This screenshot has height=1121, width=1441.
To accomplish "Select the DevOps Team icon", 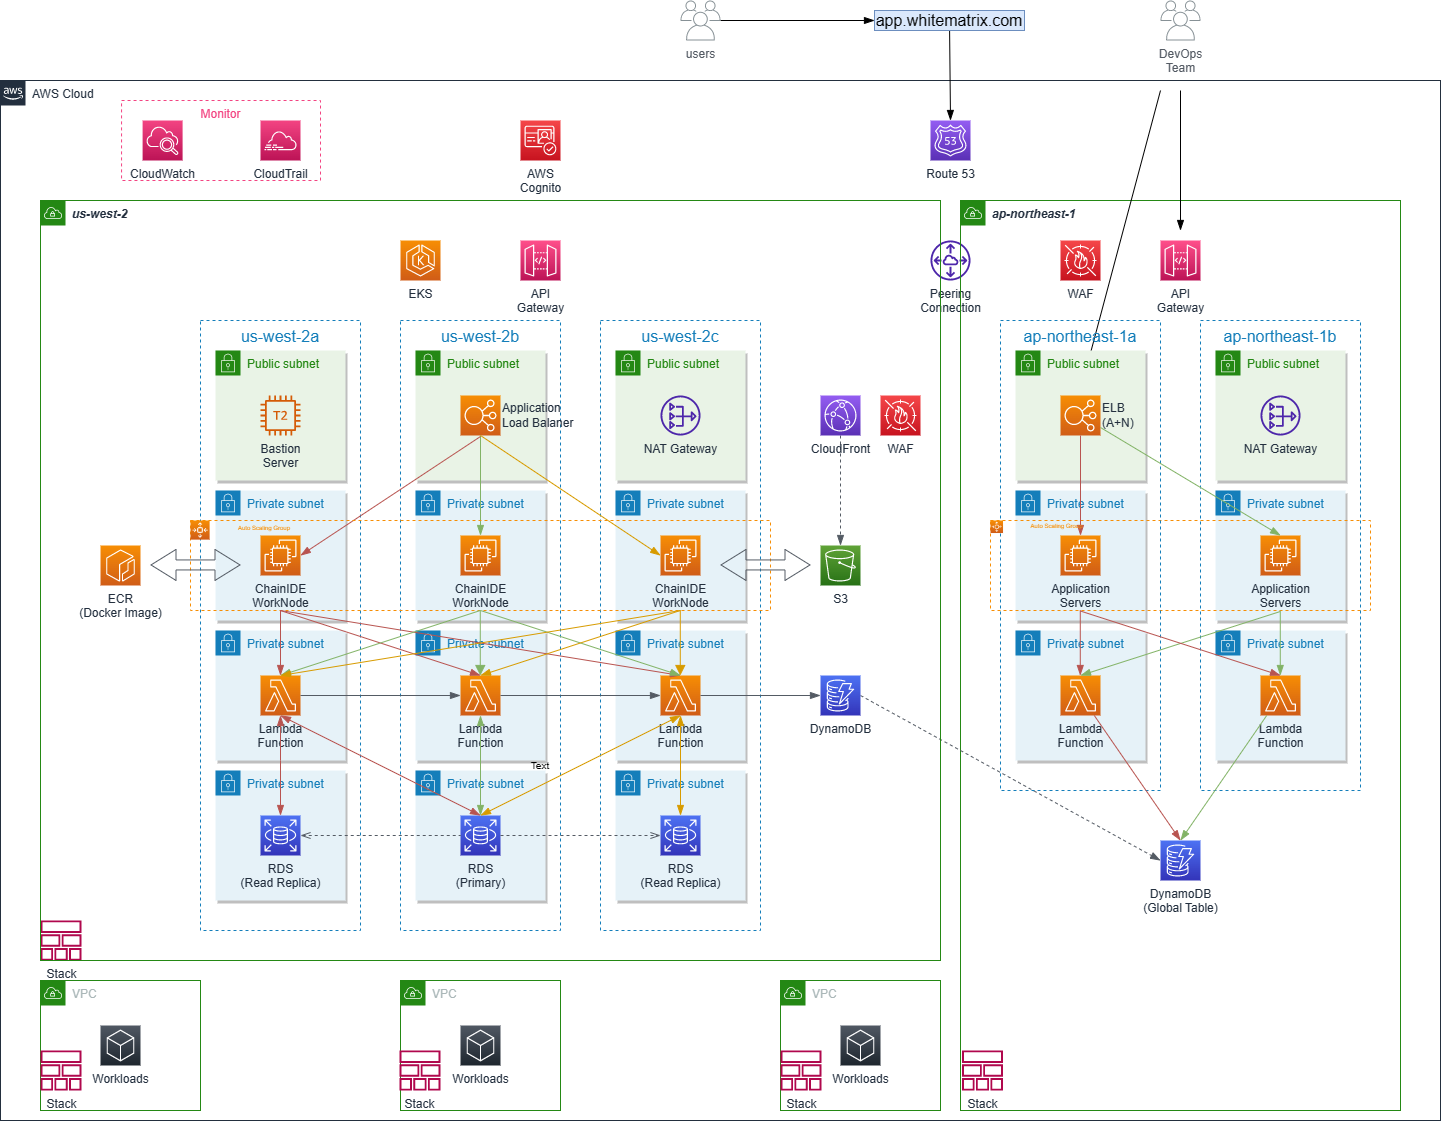I will pos(1180,21).
